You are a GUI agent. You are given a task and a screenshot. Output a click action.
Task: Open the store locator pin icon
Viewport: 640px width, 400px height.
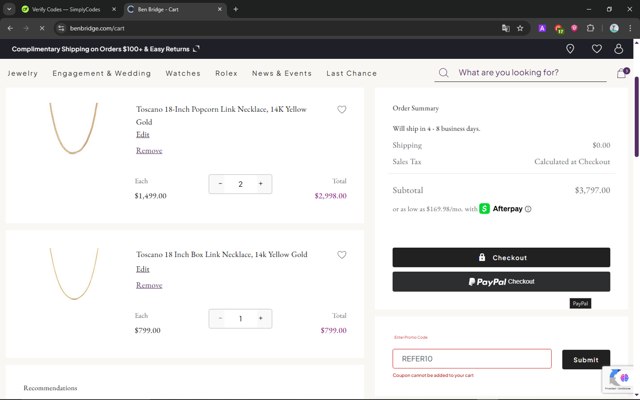click(570, 49)
